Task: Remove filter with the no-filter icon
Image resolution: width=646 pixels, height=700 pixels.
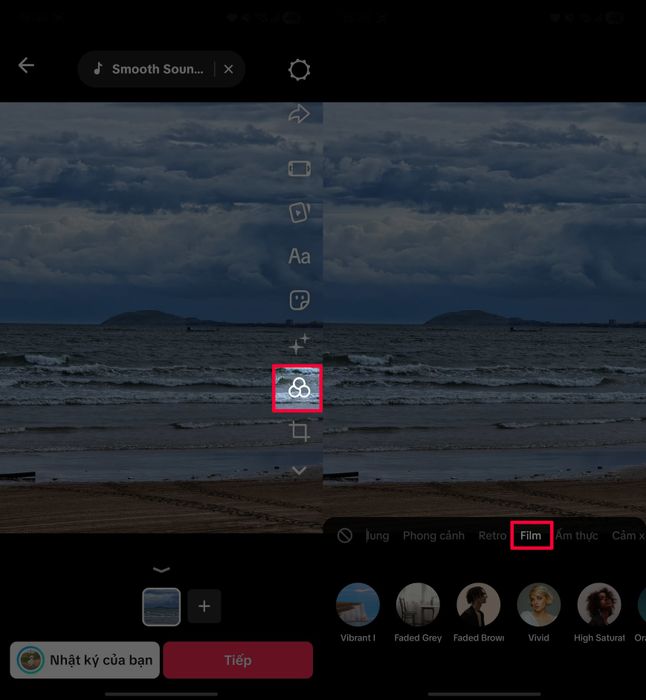Action: (x=345, y=535)
